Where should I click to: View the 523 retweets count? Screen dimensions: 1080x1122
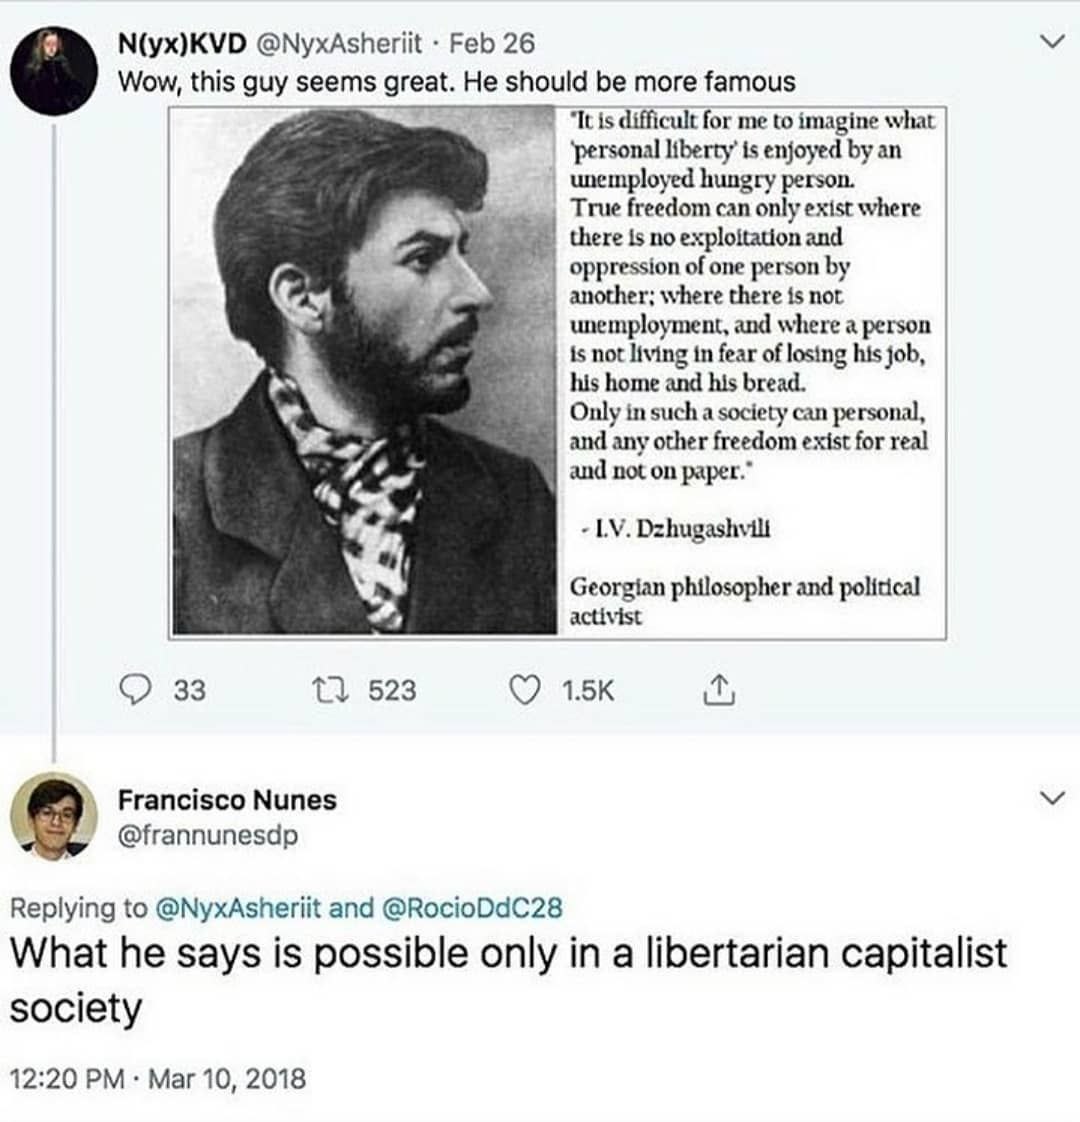[x=392, y=691]
